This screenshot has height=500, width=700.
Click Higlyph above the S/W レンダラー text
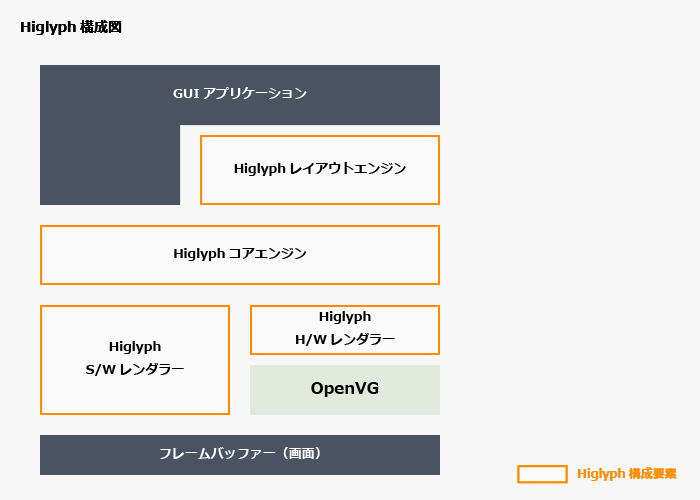pyautogui.click(x=135, y=346)
